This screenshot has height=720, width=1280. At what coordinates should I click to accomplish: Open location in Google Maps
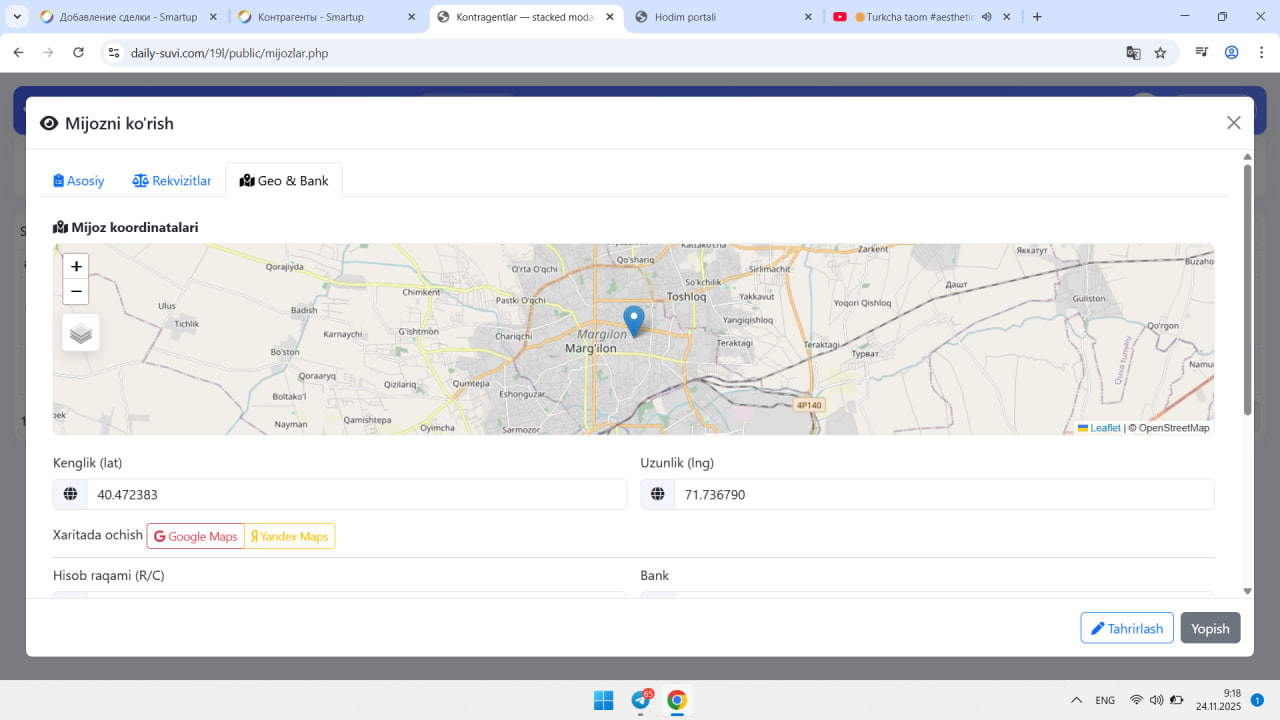pos(196,536)
